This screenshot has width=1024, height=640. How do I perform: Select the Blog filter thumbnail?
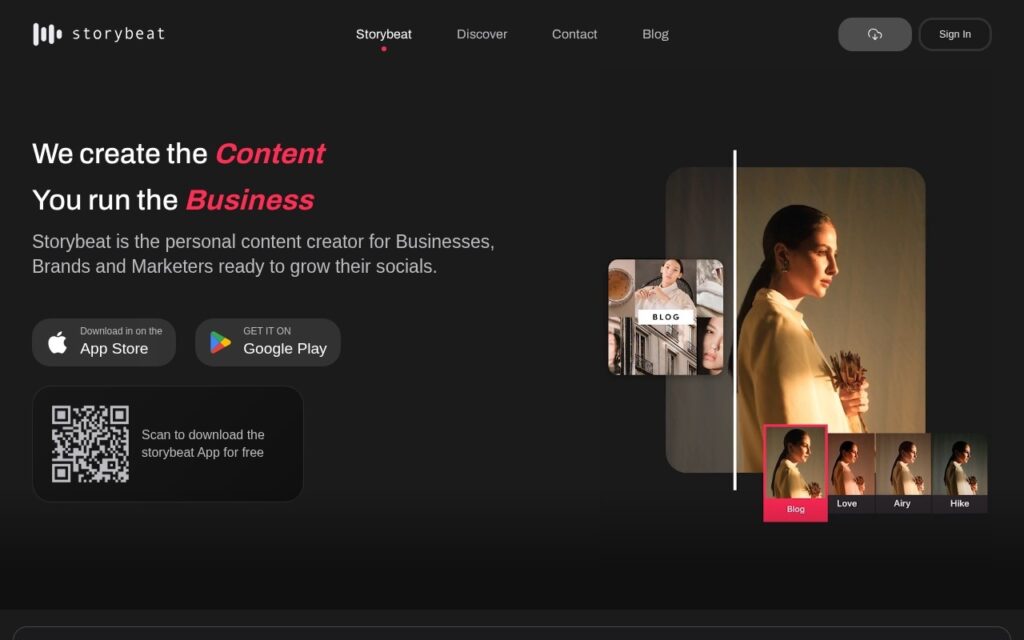point(795,473)
